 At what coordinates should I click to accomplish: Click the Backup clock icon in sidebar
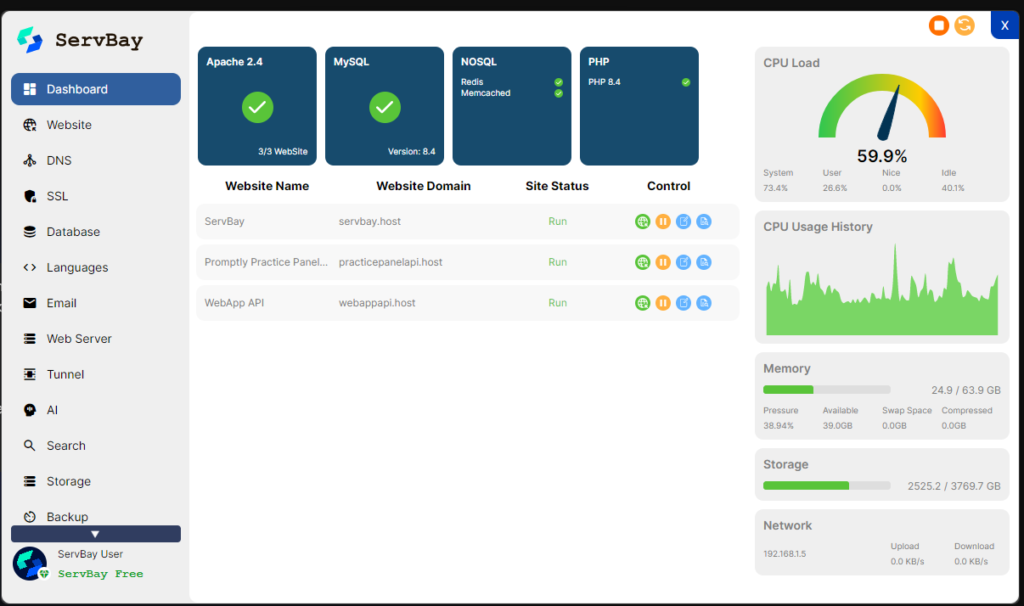coord(29,517)
